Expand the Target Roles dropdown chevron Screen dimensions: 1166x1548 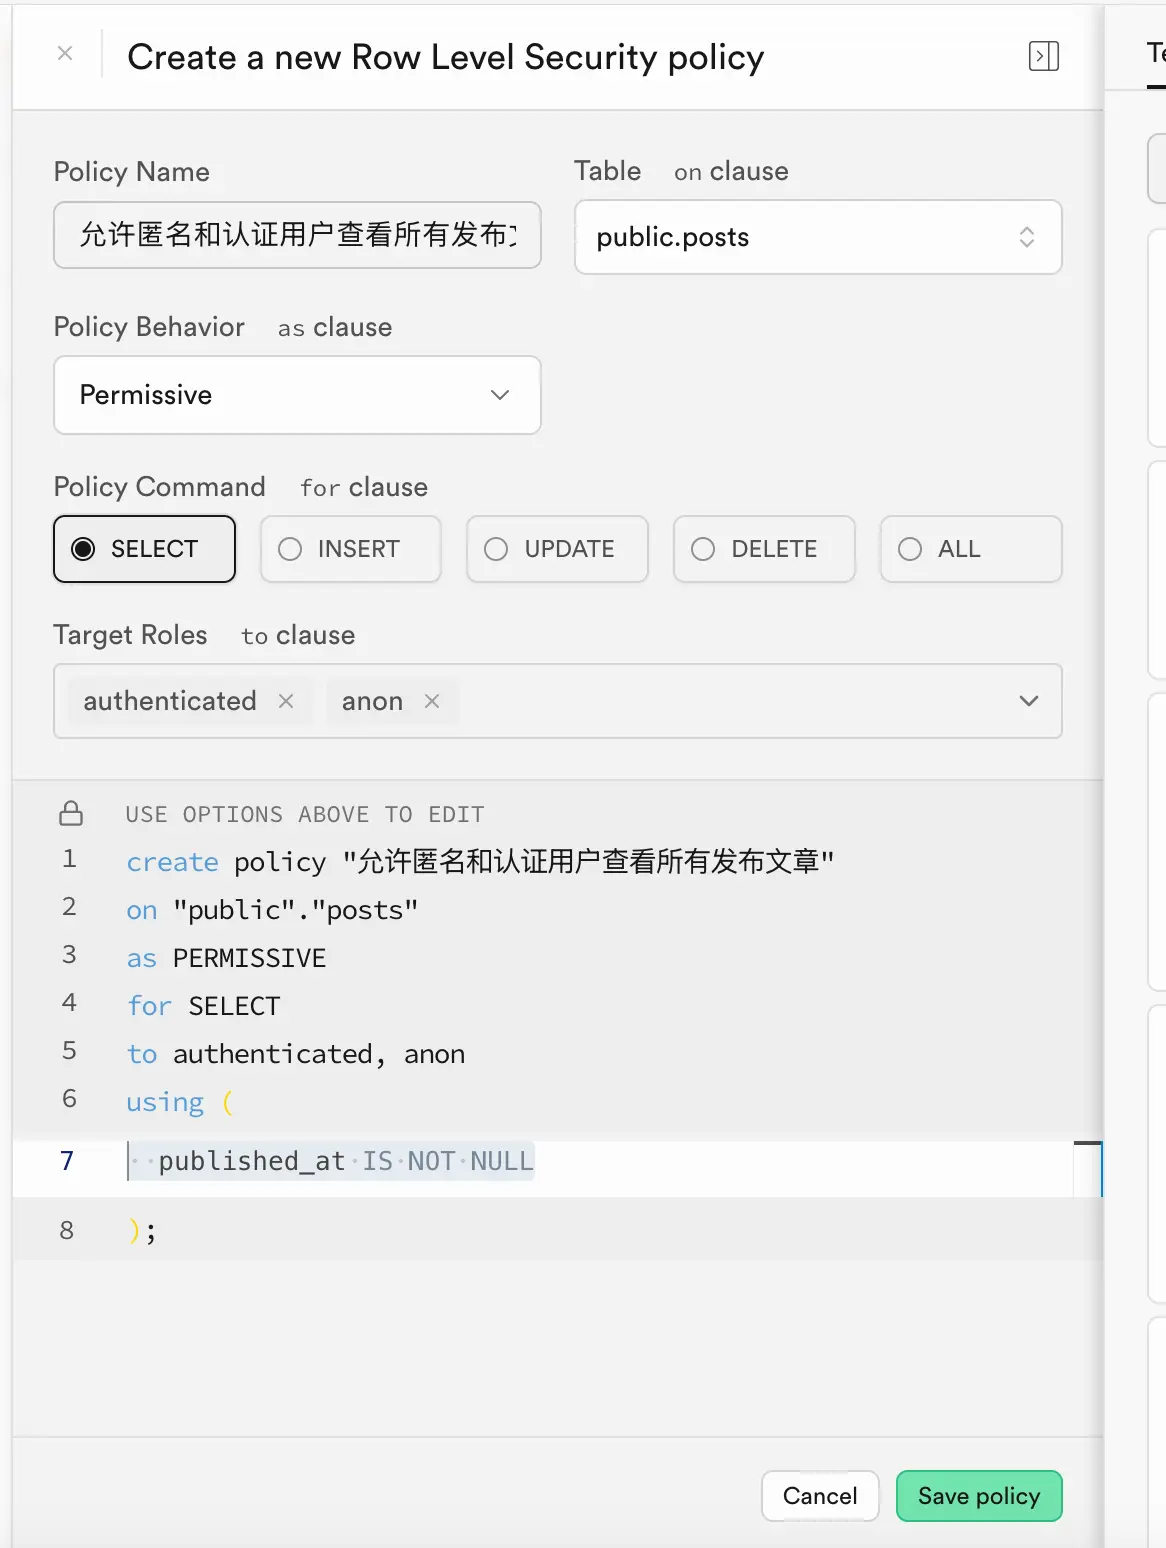click(1028, 701)
